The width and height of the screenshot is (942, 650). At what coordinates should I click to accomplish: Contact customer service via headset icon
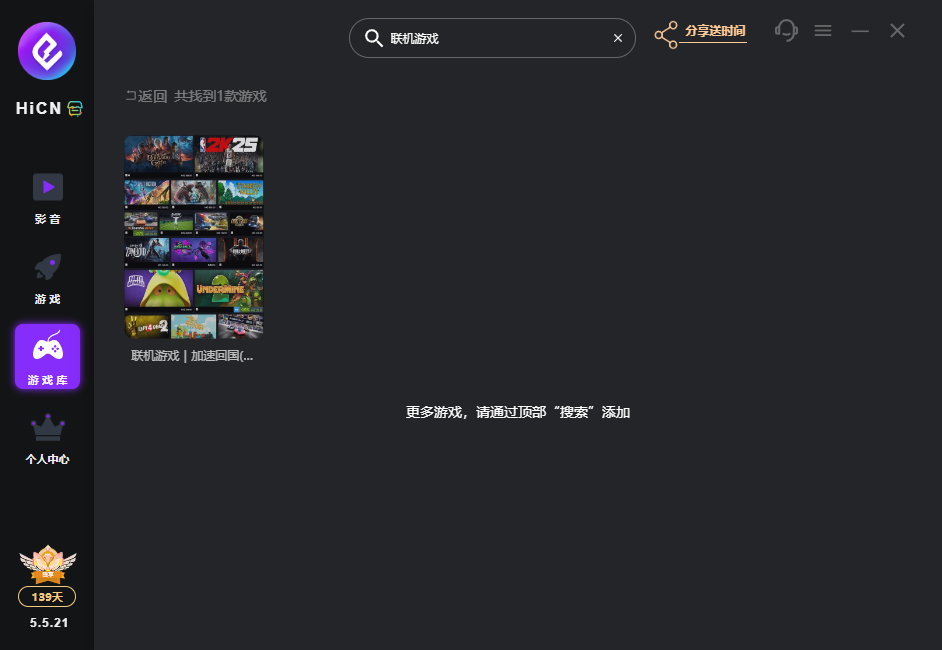point(787,31)
